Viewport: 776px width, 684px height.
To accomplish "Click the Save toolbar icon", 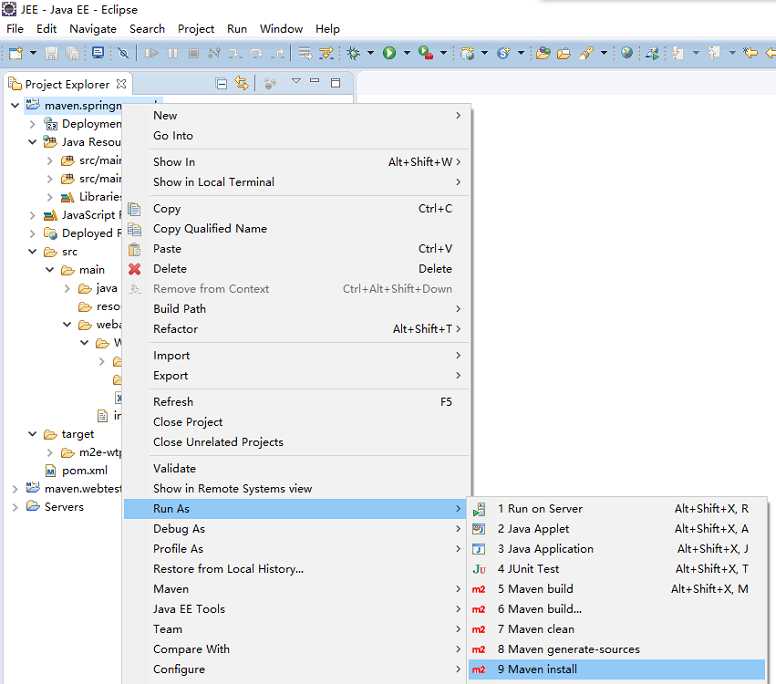I will coord(51,53).
